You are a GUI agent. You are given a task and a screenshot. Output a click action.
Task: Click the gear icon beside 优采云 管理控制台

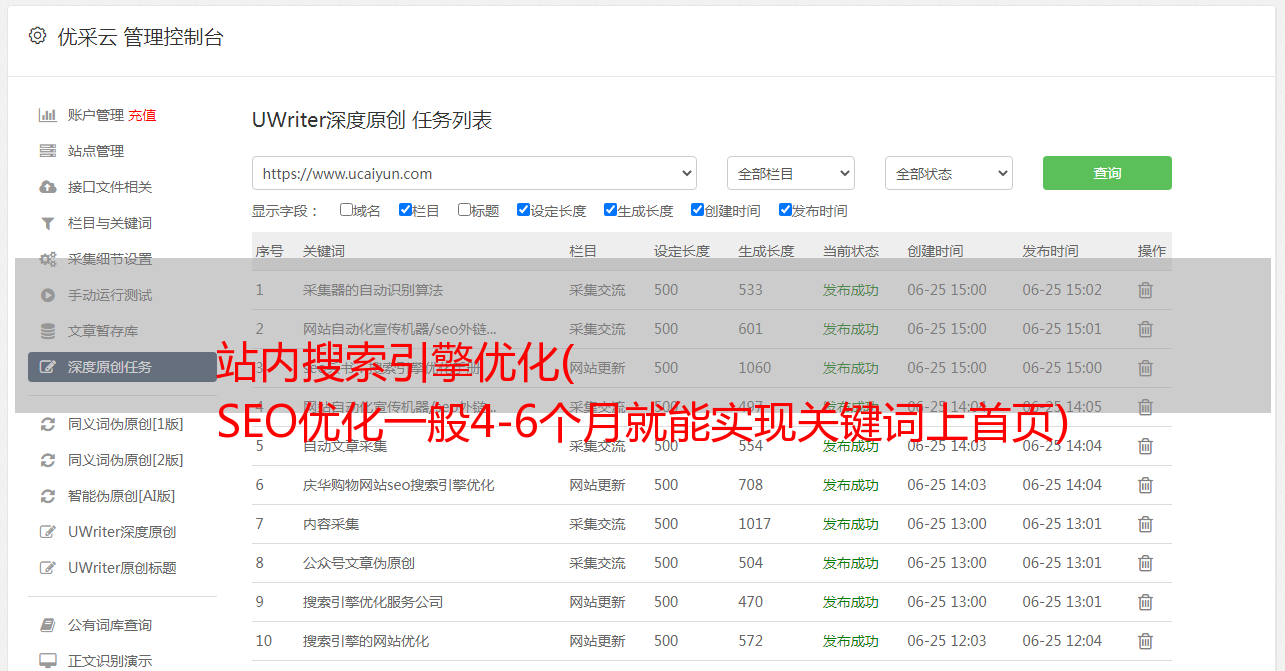37,36
